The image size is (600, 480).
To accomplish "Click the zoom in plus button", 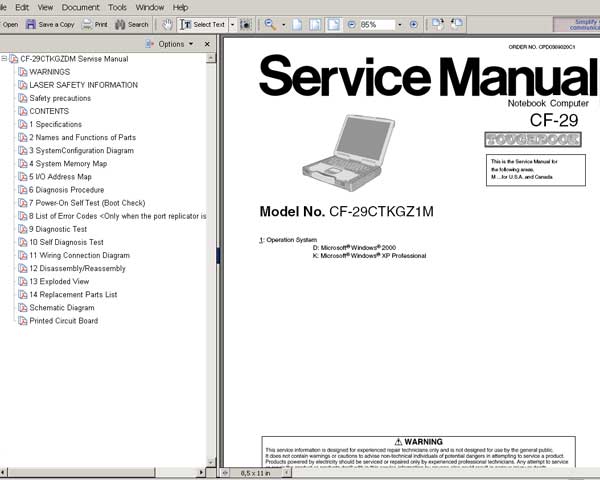I will coord(413,24).
